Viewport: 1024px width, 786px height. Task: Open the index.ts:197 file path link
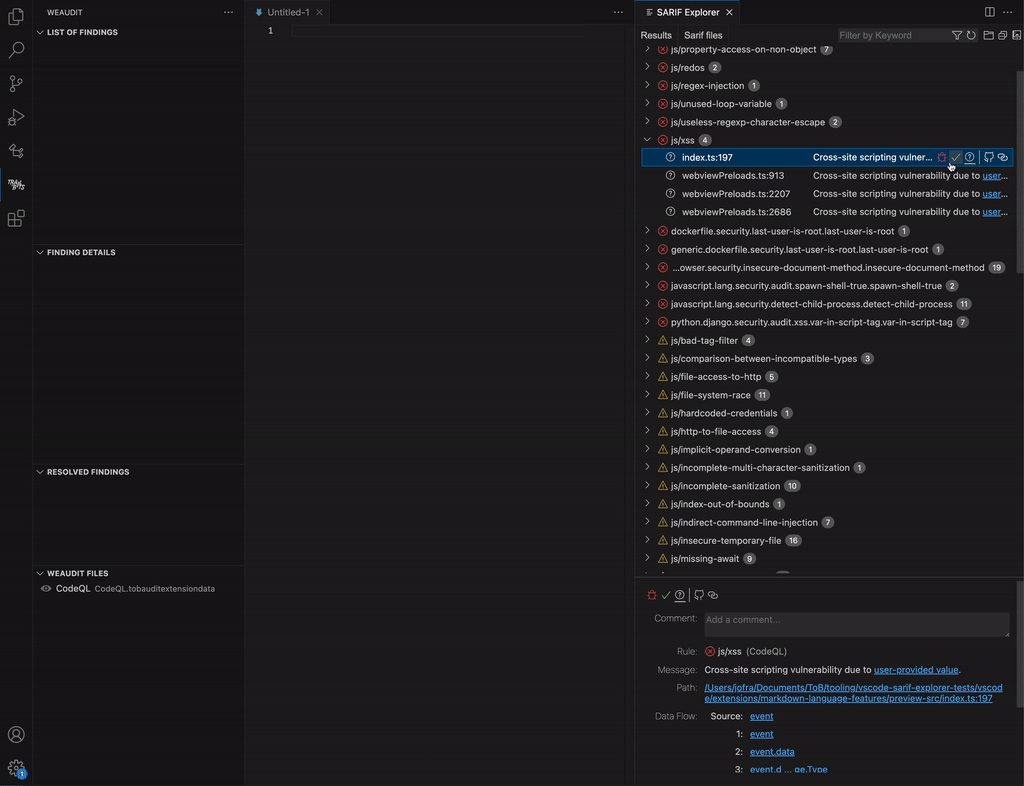853,693
